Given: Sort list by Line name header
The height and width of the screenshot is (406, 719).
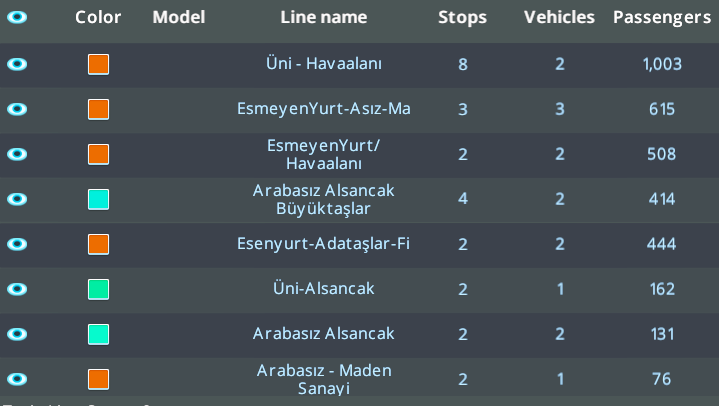Looking at the screenshot, I should click(323, 17).
